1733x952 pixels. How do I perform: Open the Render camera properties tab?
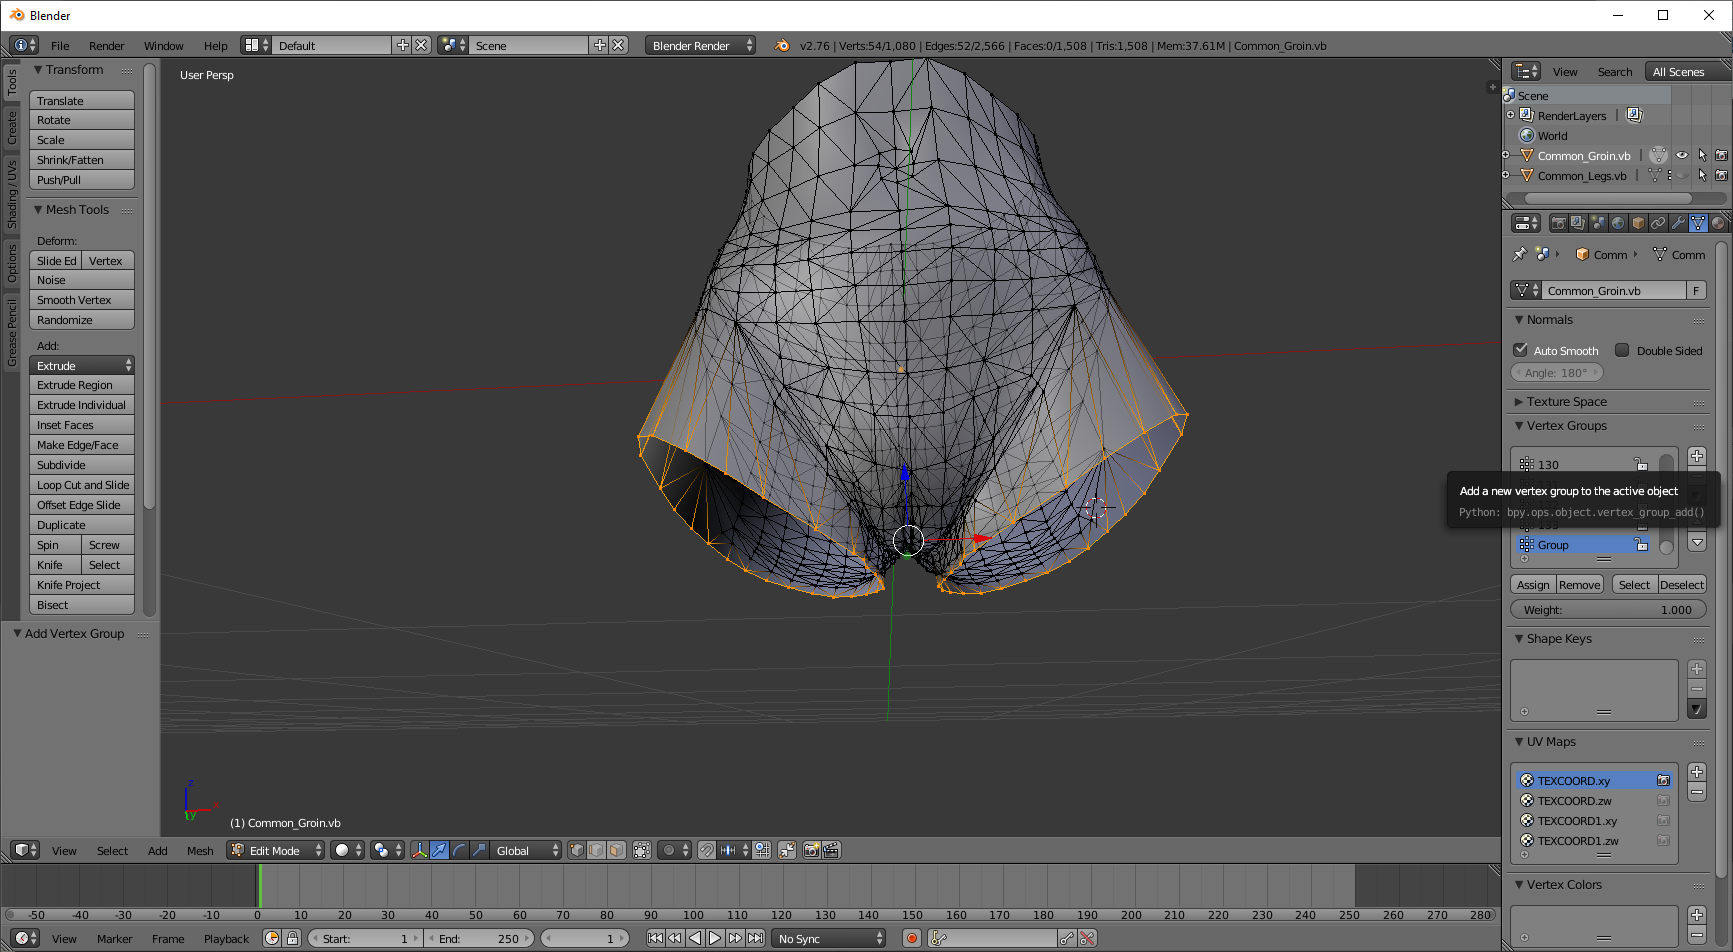point(1558,223)
